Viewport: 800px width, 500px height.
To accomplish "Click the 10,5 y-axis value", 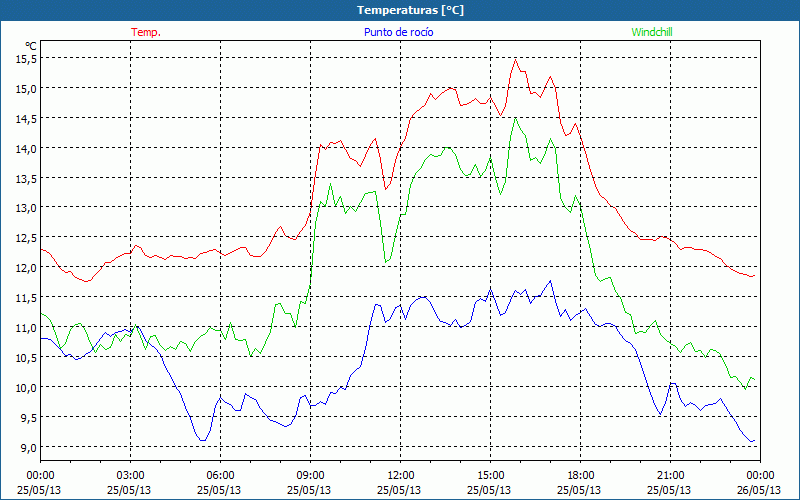I will tap(27, 357).
